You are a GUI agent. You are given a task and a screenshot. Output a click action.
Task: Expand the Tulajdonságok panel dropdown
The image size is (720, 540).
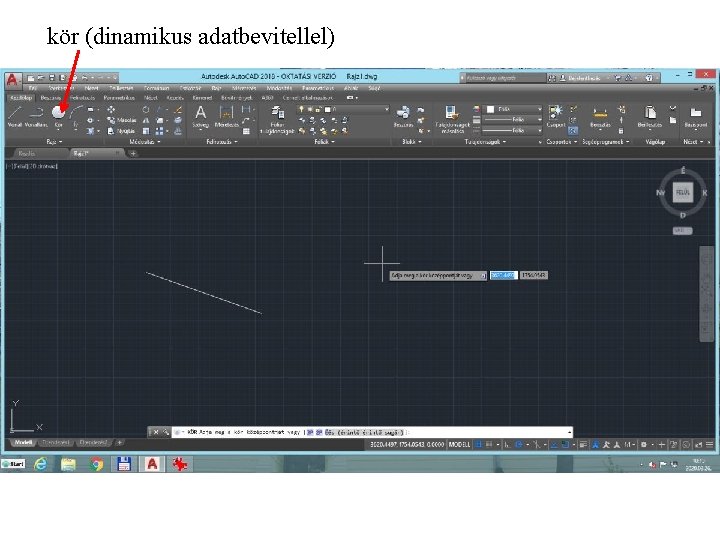click(485, 142)
